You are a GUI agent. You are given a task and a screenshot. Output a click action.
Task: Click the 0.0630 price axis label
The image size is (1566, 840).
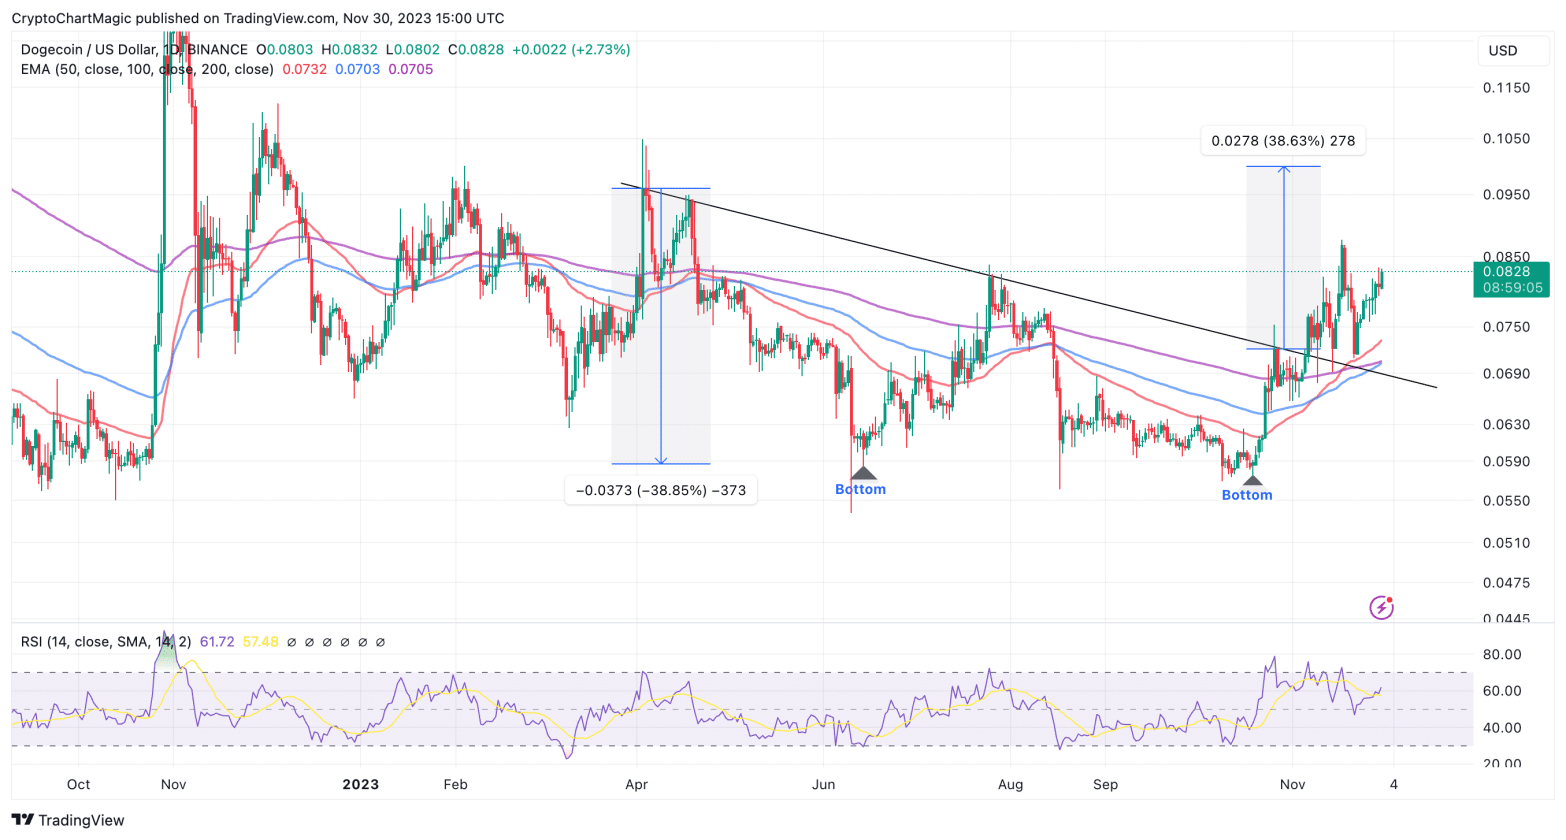[1506, 424]
